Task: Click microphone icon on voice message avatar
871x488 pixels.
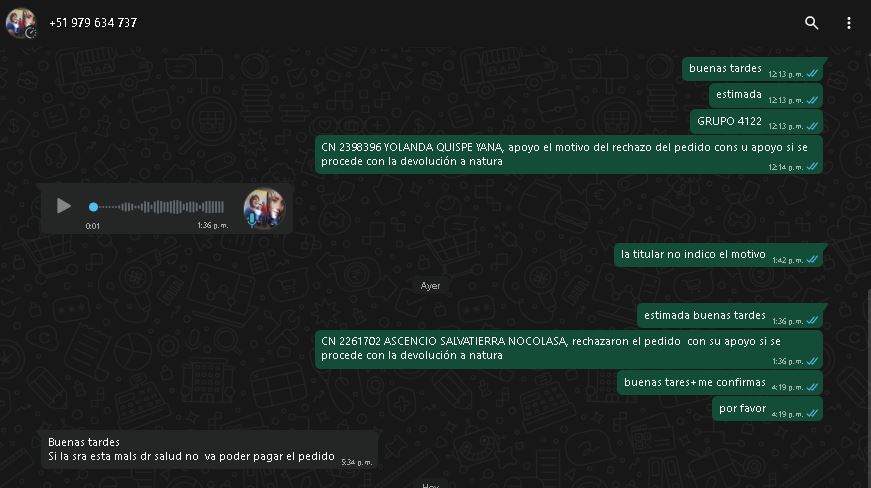Action: (252, 220)
